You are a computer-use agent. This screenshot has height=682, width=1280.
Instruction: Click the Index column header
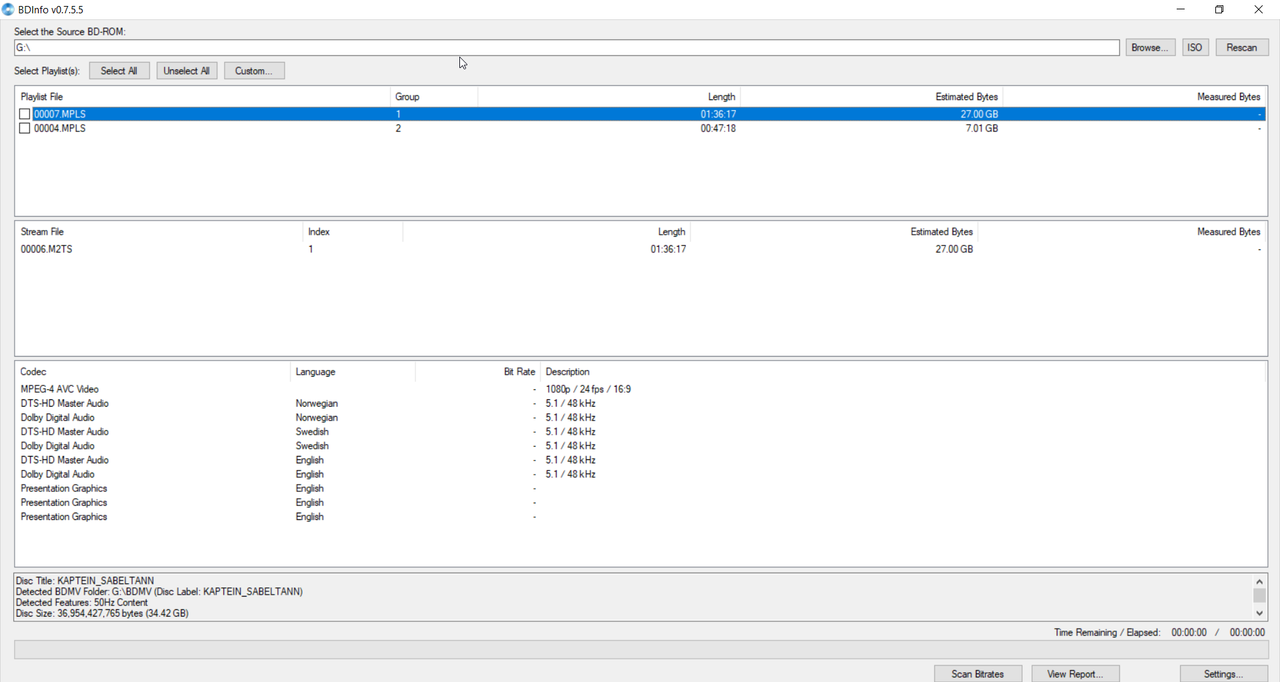click(x=353, y=232)
